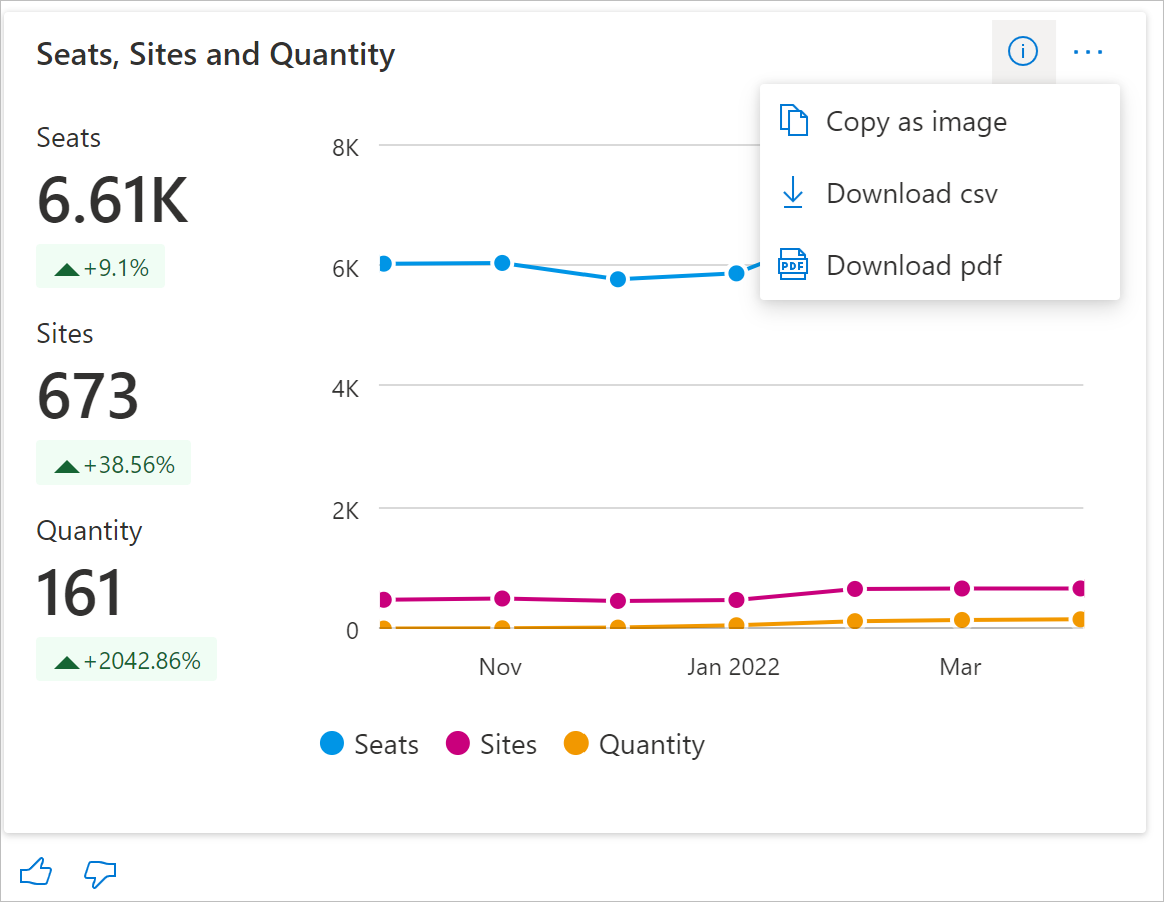Click the Seats data point above Nov
The width and height of the screenshot is (1164, 902).
tap(502, 263)
